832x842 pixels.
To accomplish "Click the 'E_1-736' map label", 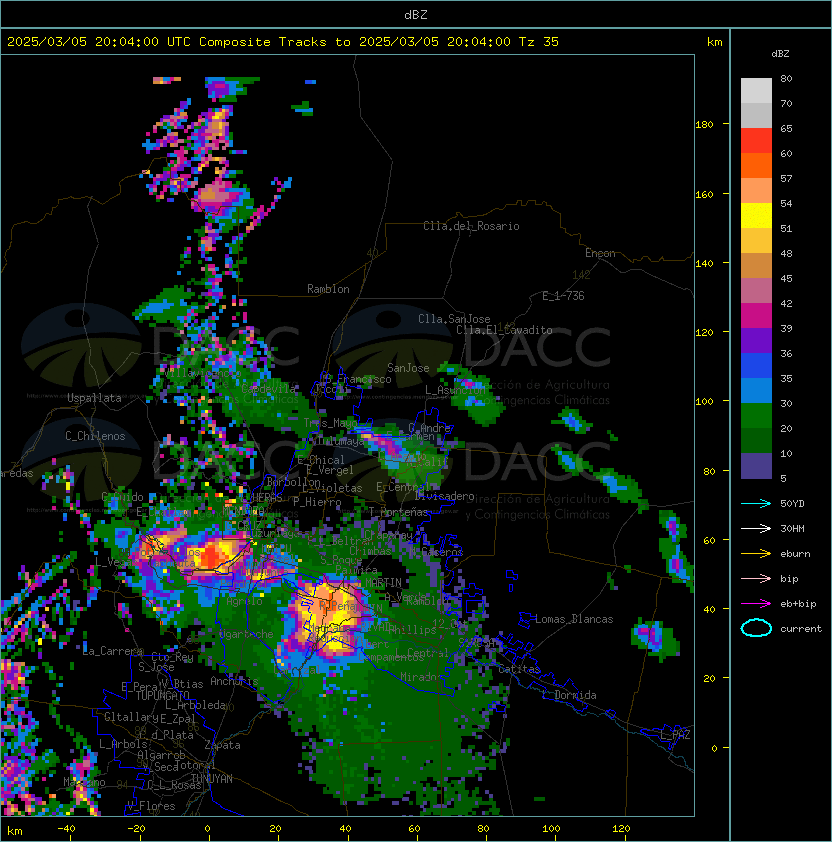I will pos(563,296).
